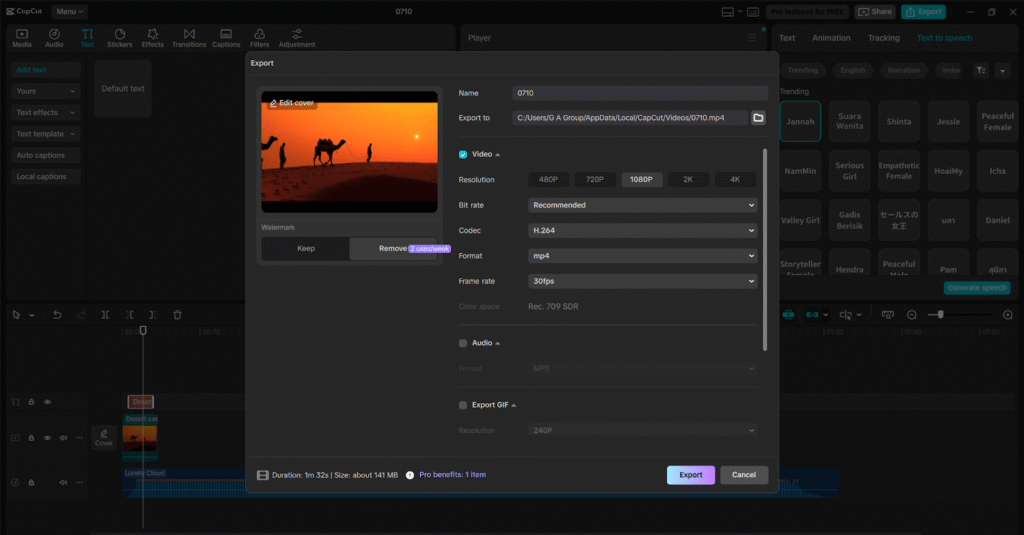Uncheck the Video export checkbox
Image resolution: width=1024 pixels, height=535 pixels.
coord(463,154)
